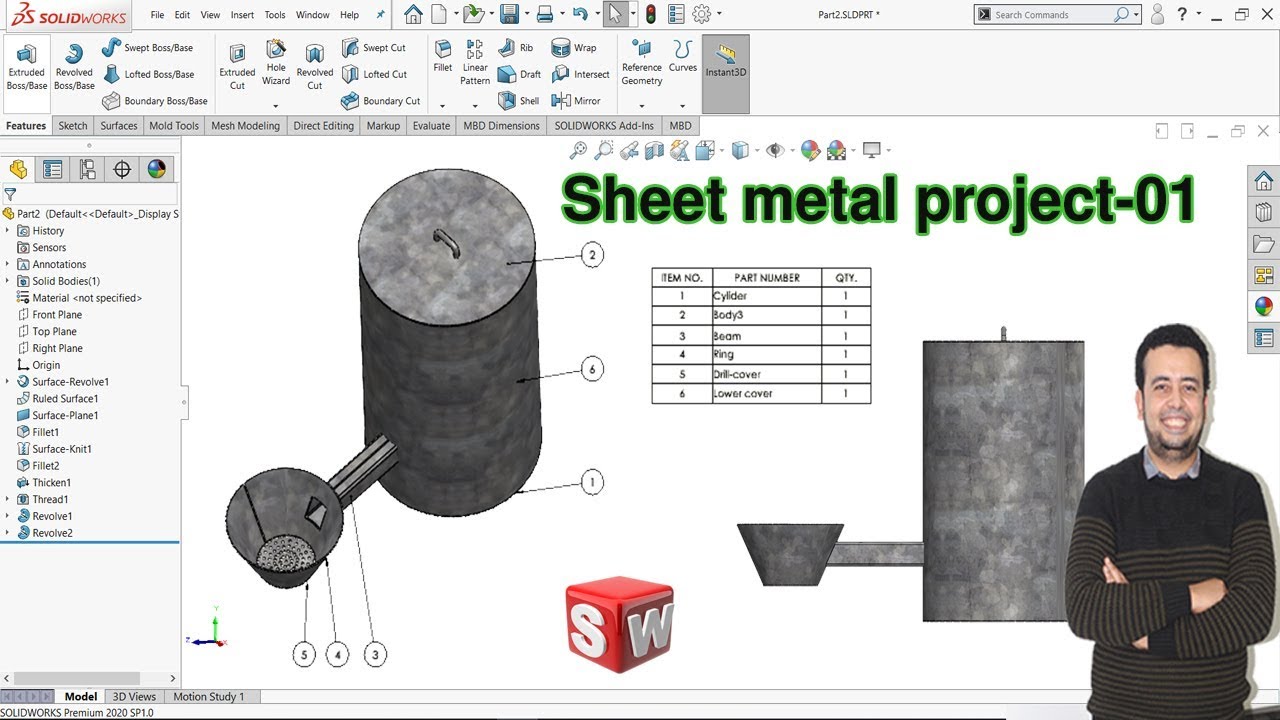Click Edit Appearance icon in view toolbar
Image resolution: width=1280 pixels, height=720 pixels.
pos(810,151)
